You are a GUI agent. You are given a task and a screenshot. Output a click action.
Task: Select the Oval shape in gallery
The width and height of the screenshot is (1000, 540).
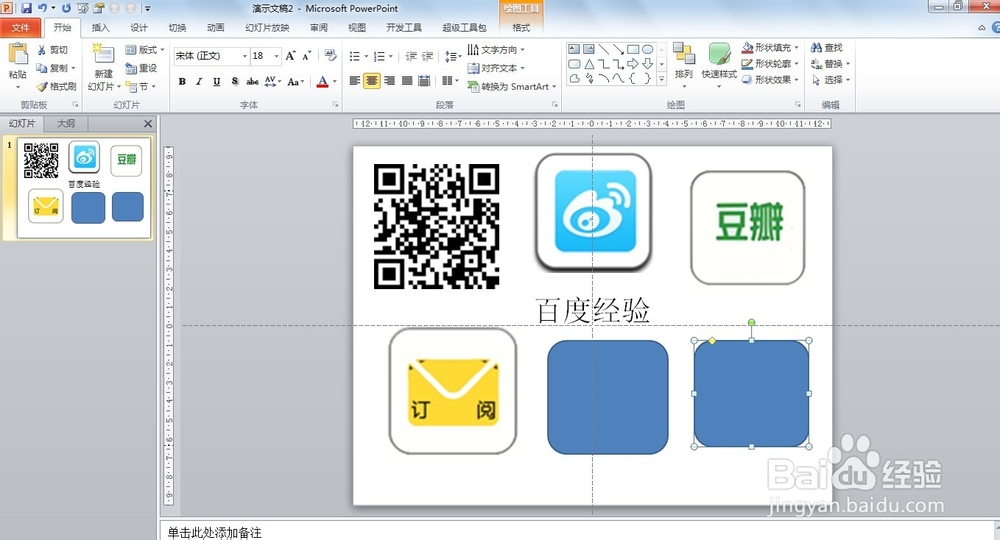coord(647,49)
